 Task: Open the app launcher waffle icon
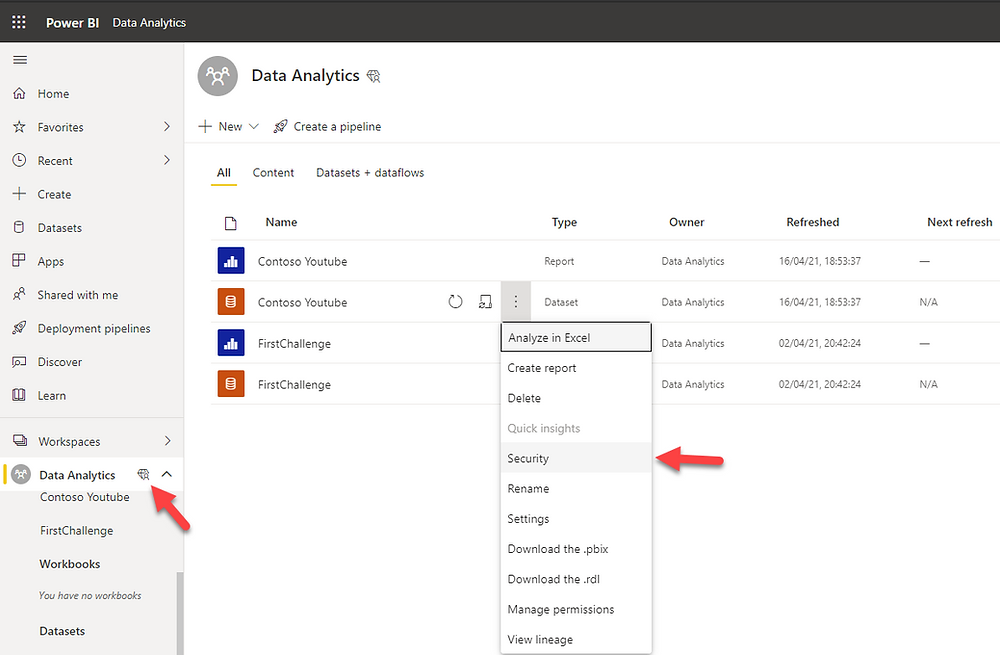[x=19, y=22]
